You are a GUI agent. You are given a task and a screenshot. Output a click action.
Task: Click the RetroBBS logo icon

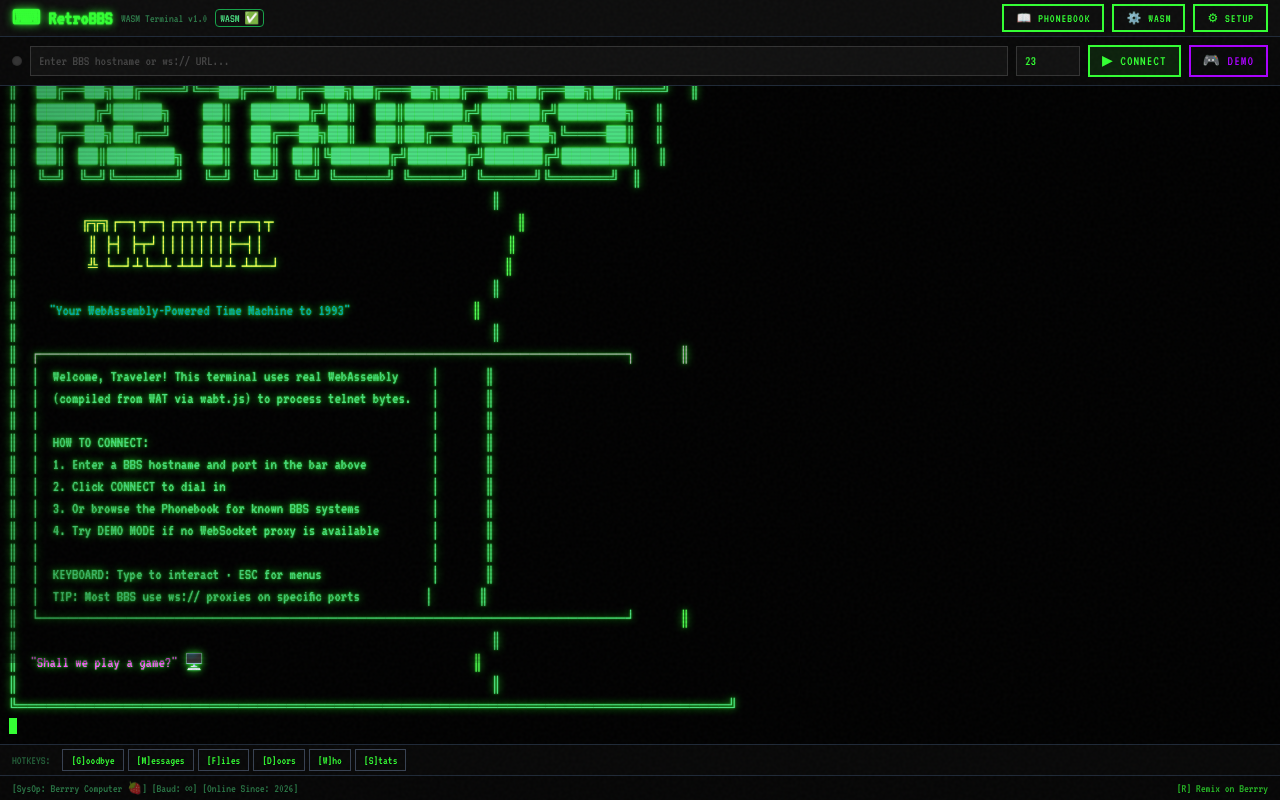[x=26, y=17]
